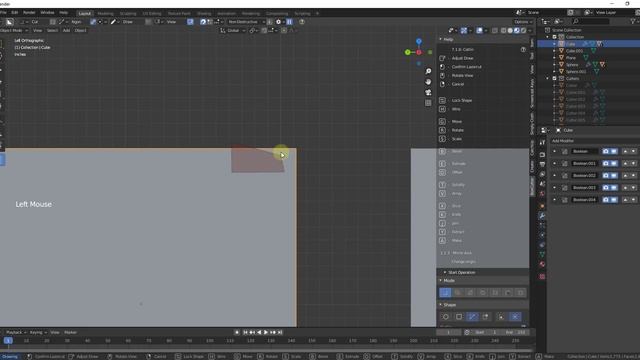
Task: Collapse the Shape panel section
Action: [440, 304]
